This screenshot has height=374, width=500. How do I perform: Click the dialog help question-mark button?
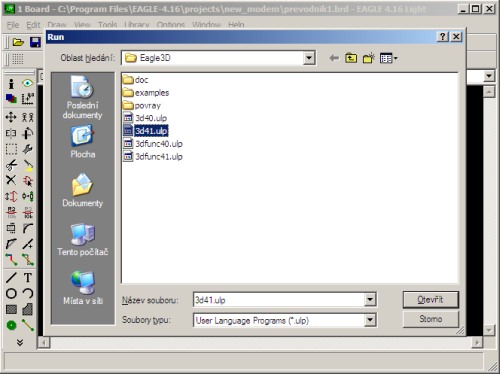click(x=443, y=37)
